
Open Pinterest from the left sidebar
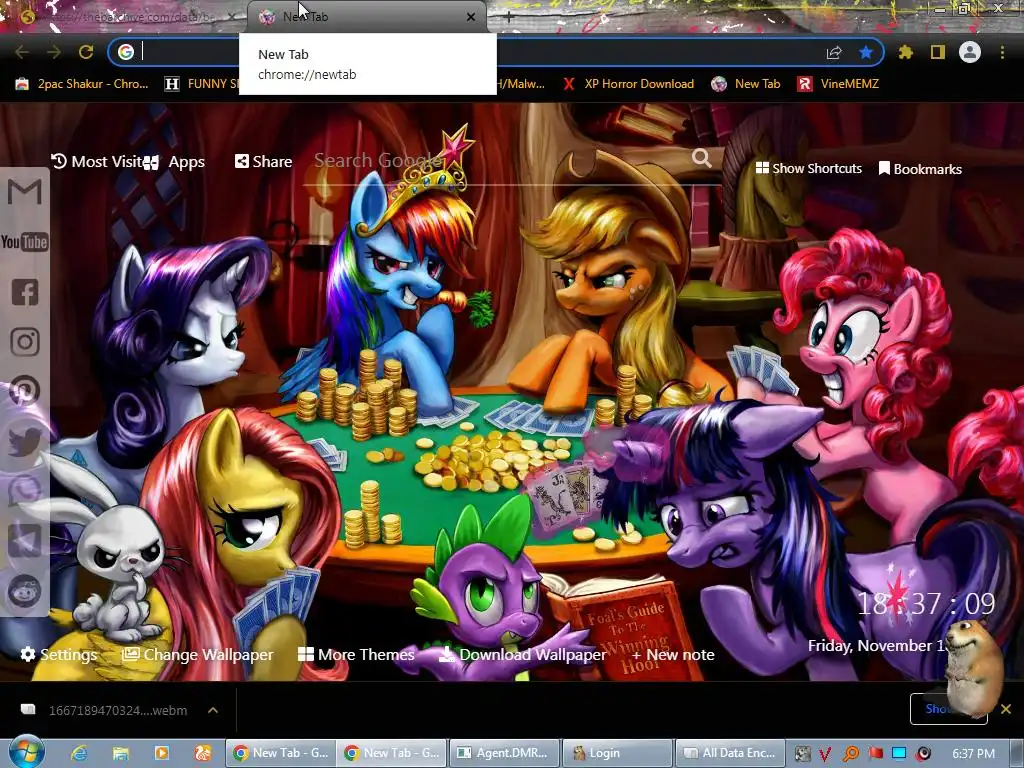[x=25, y=391]
